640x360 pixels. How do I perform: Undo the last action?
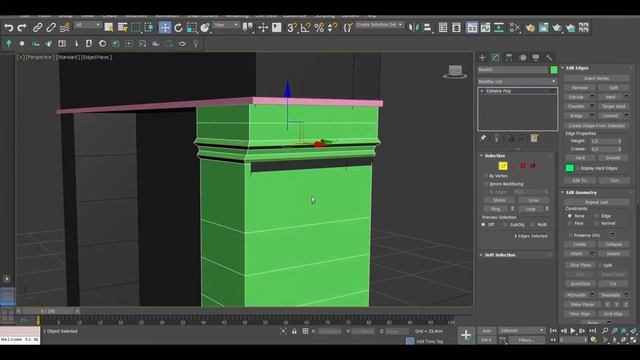pyautogui.click(x=9, y=28)
